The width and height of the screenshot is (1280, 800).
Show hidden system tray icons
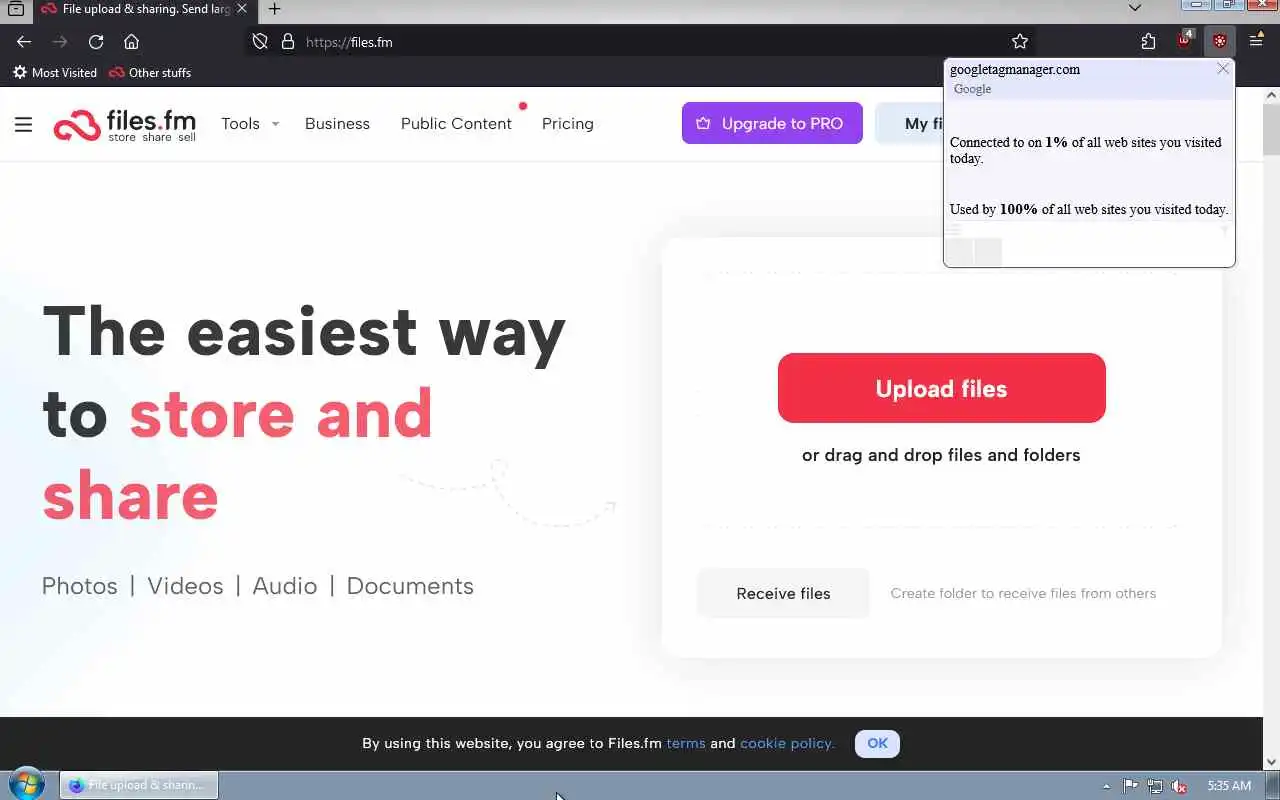click(x=1106, y=786)
